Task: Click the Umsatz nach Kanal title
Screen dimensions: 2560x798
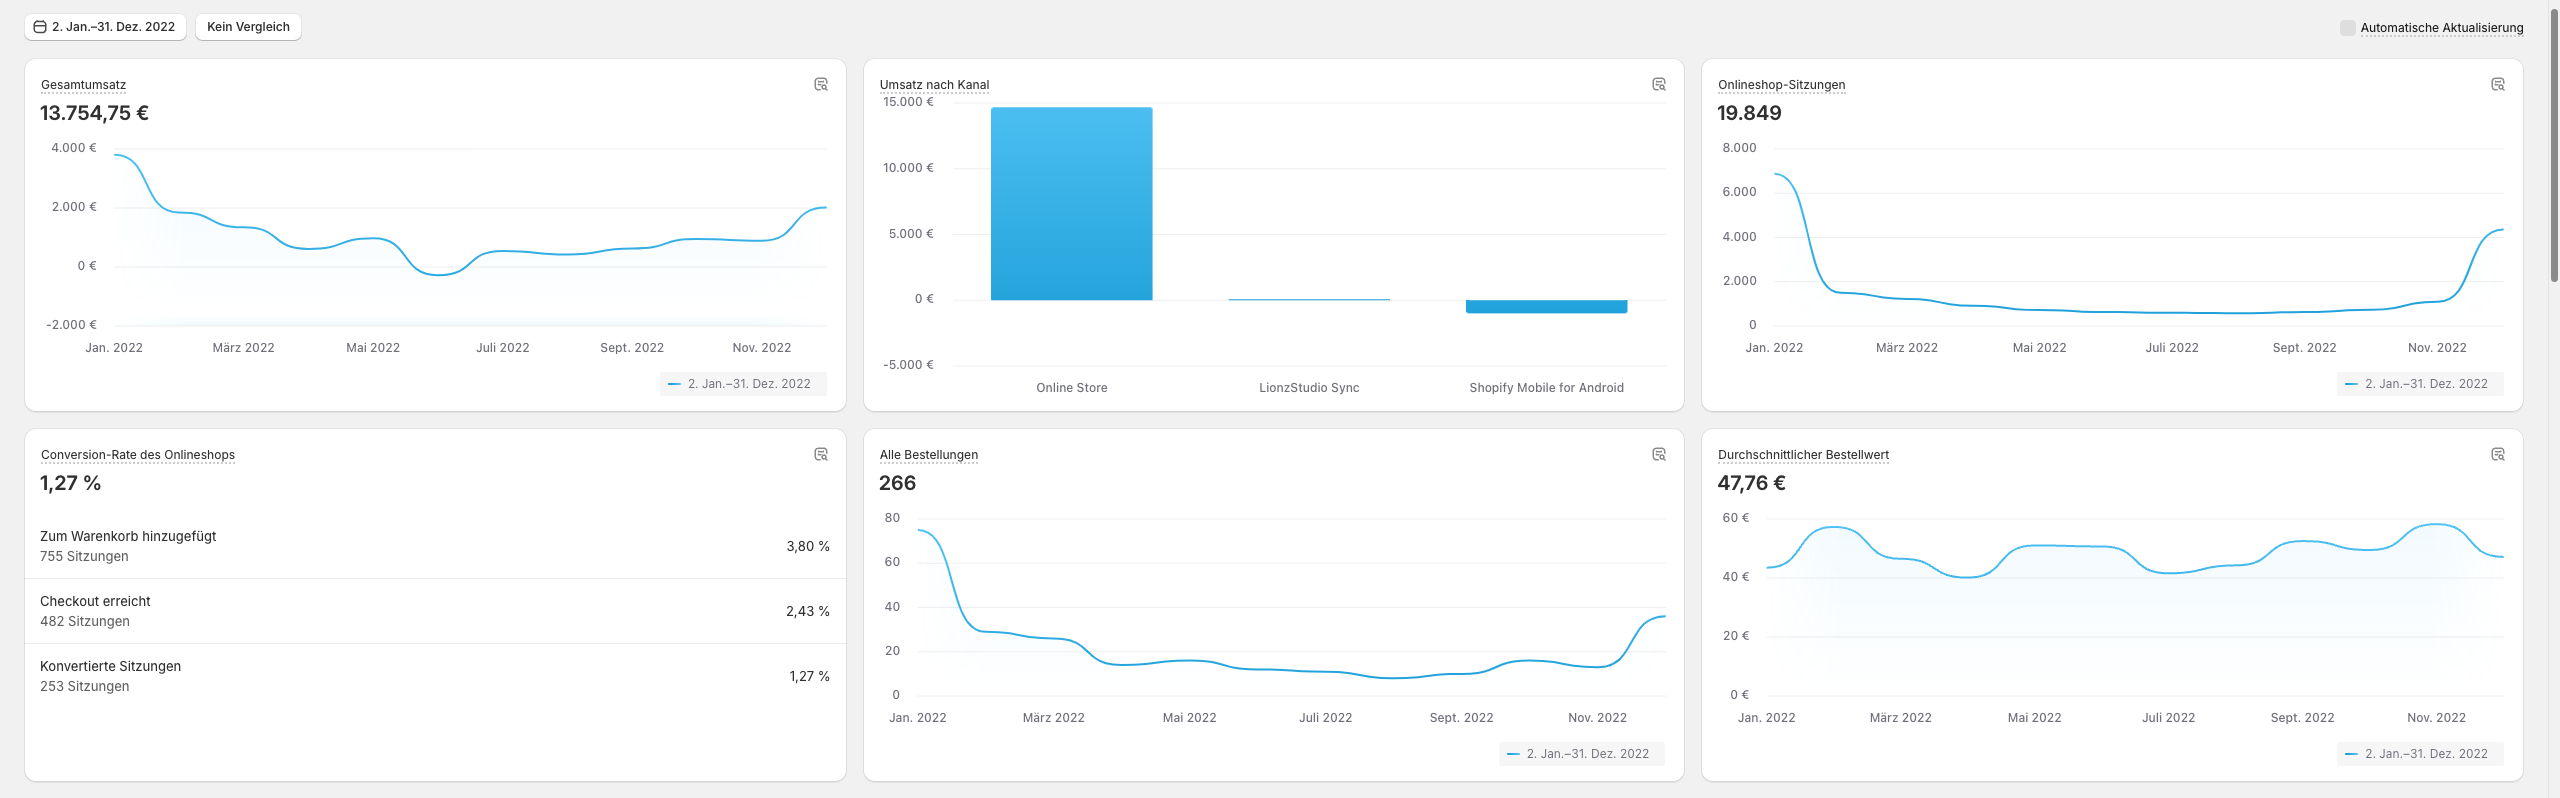Action: click(934, 85)
